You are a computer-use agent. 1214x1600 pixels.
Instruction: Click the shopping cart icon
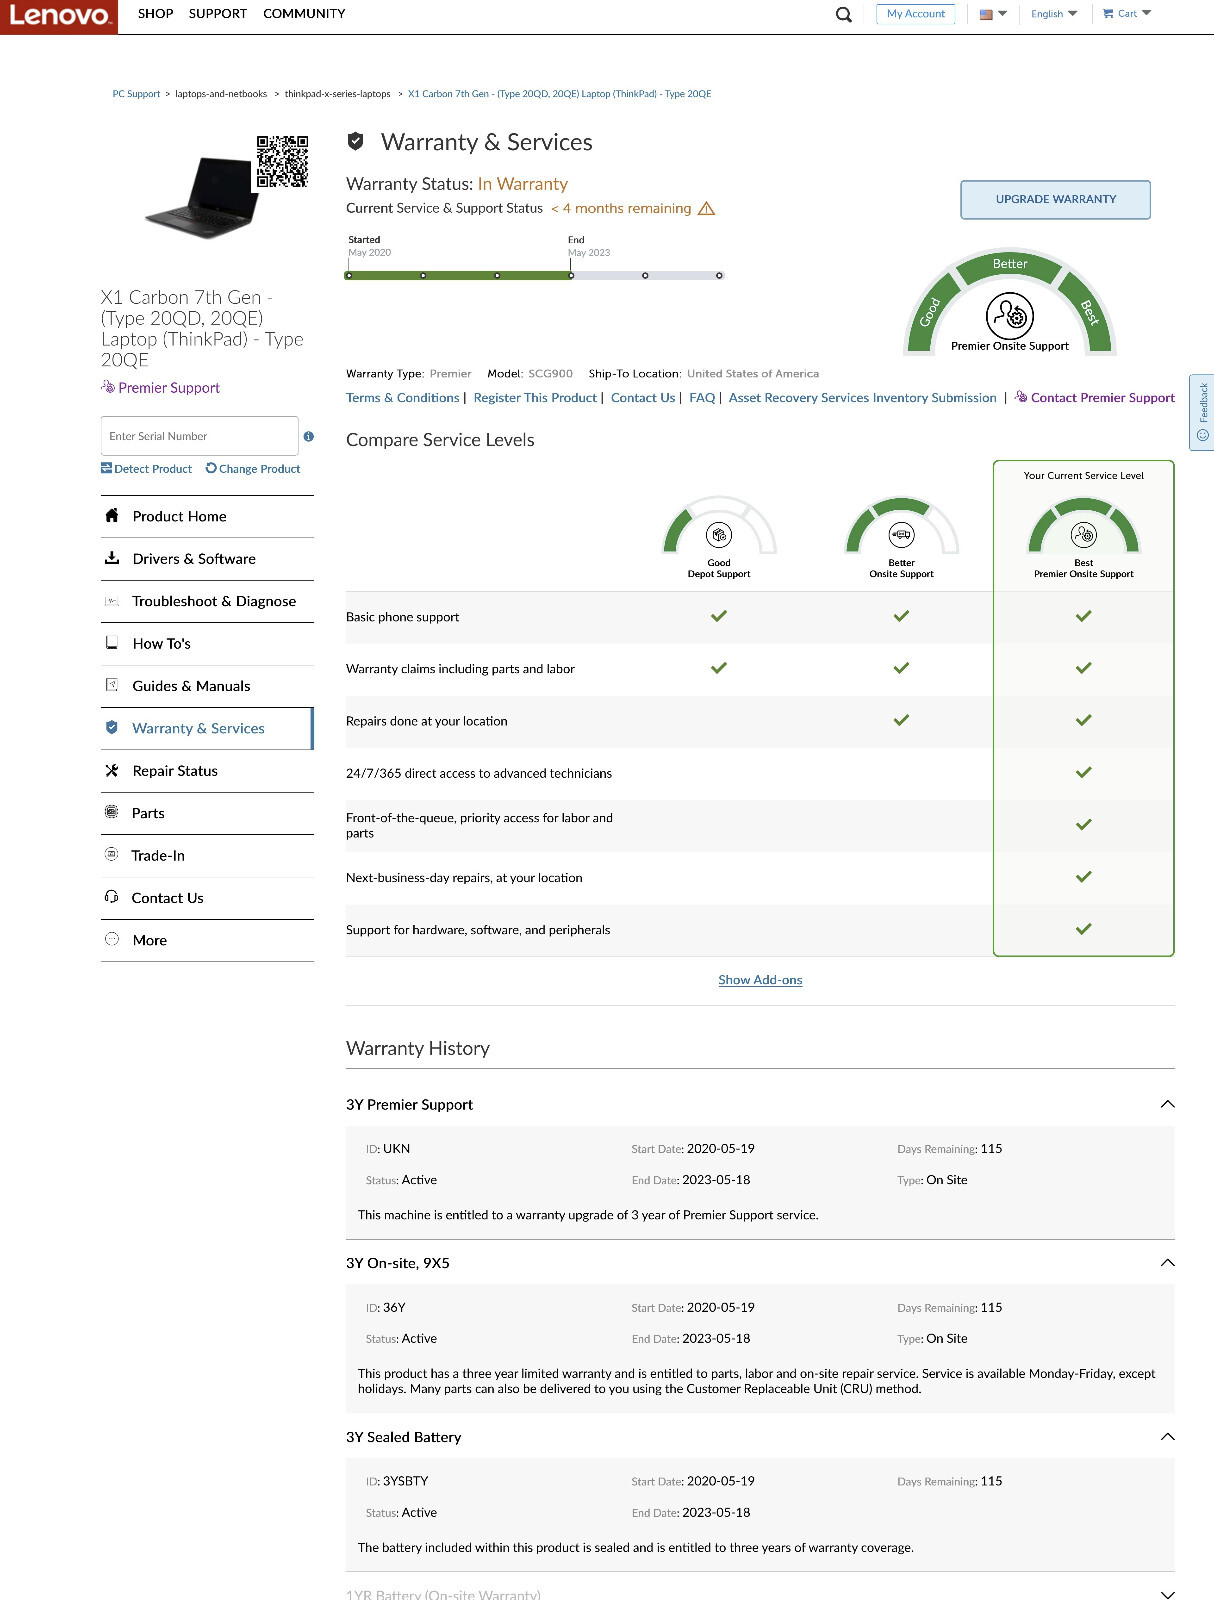(x=1108, y=14)
